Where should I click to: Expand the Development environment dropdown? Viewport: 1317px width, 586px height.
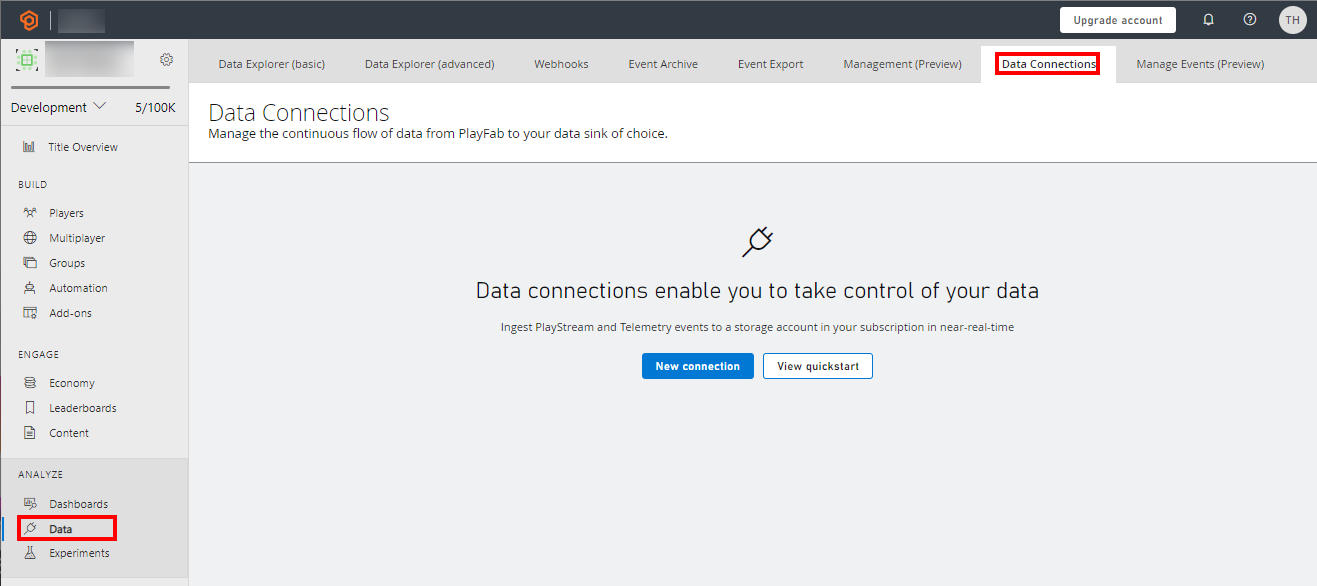click(59, 107)
